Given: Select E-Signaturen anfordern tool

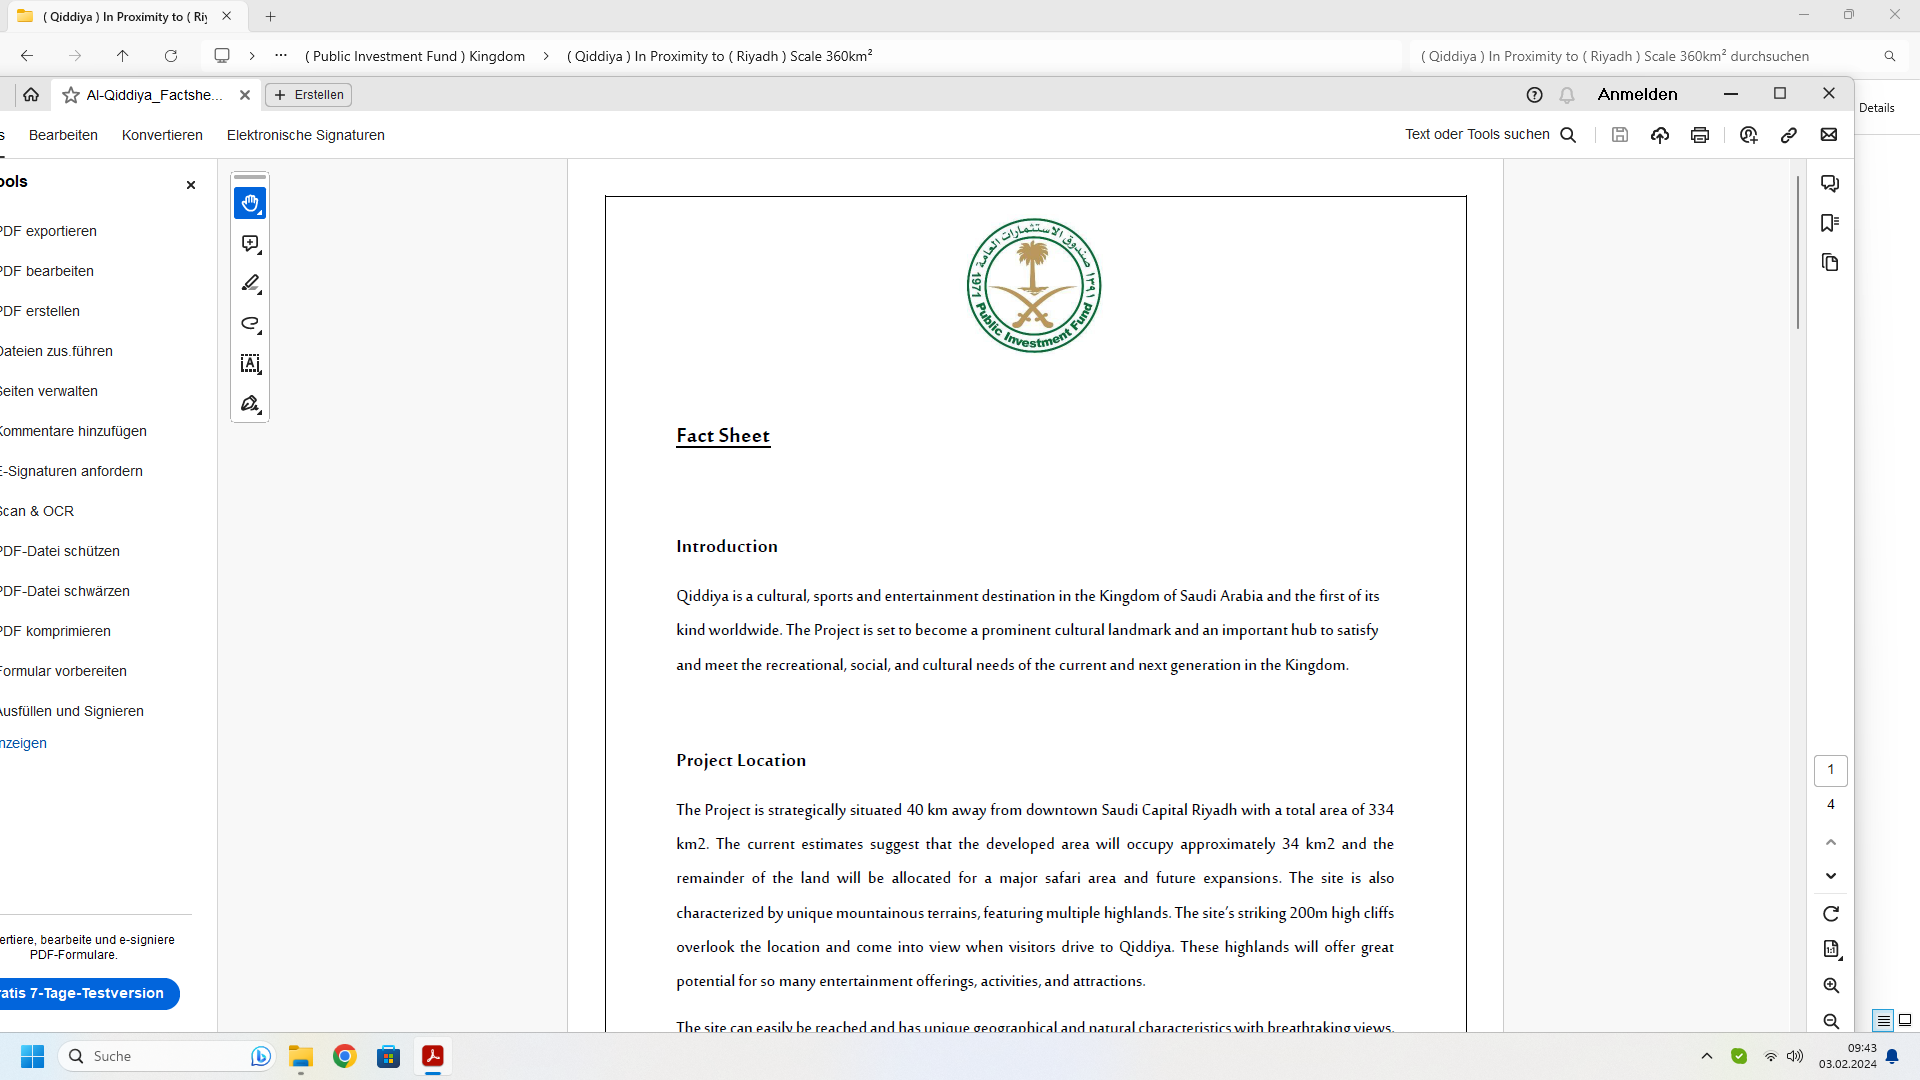Looking at the screenshot, I should pyautogui.click(x=71, y=471).
